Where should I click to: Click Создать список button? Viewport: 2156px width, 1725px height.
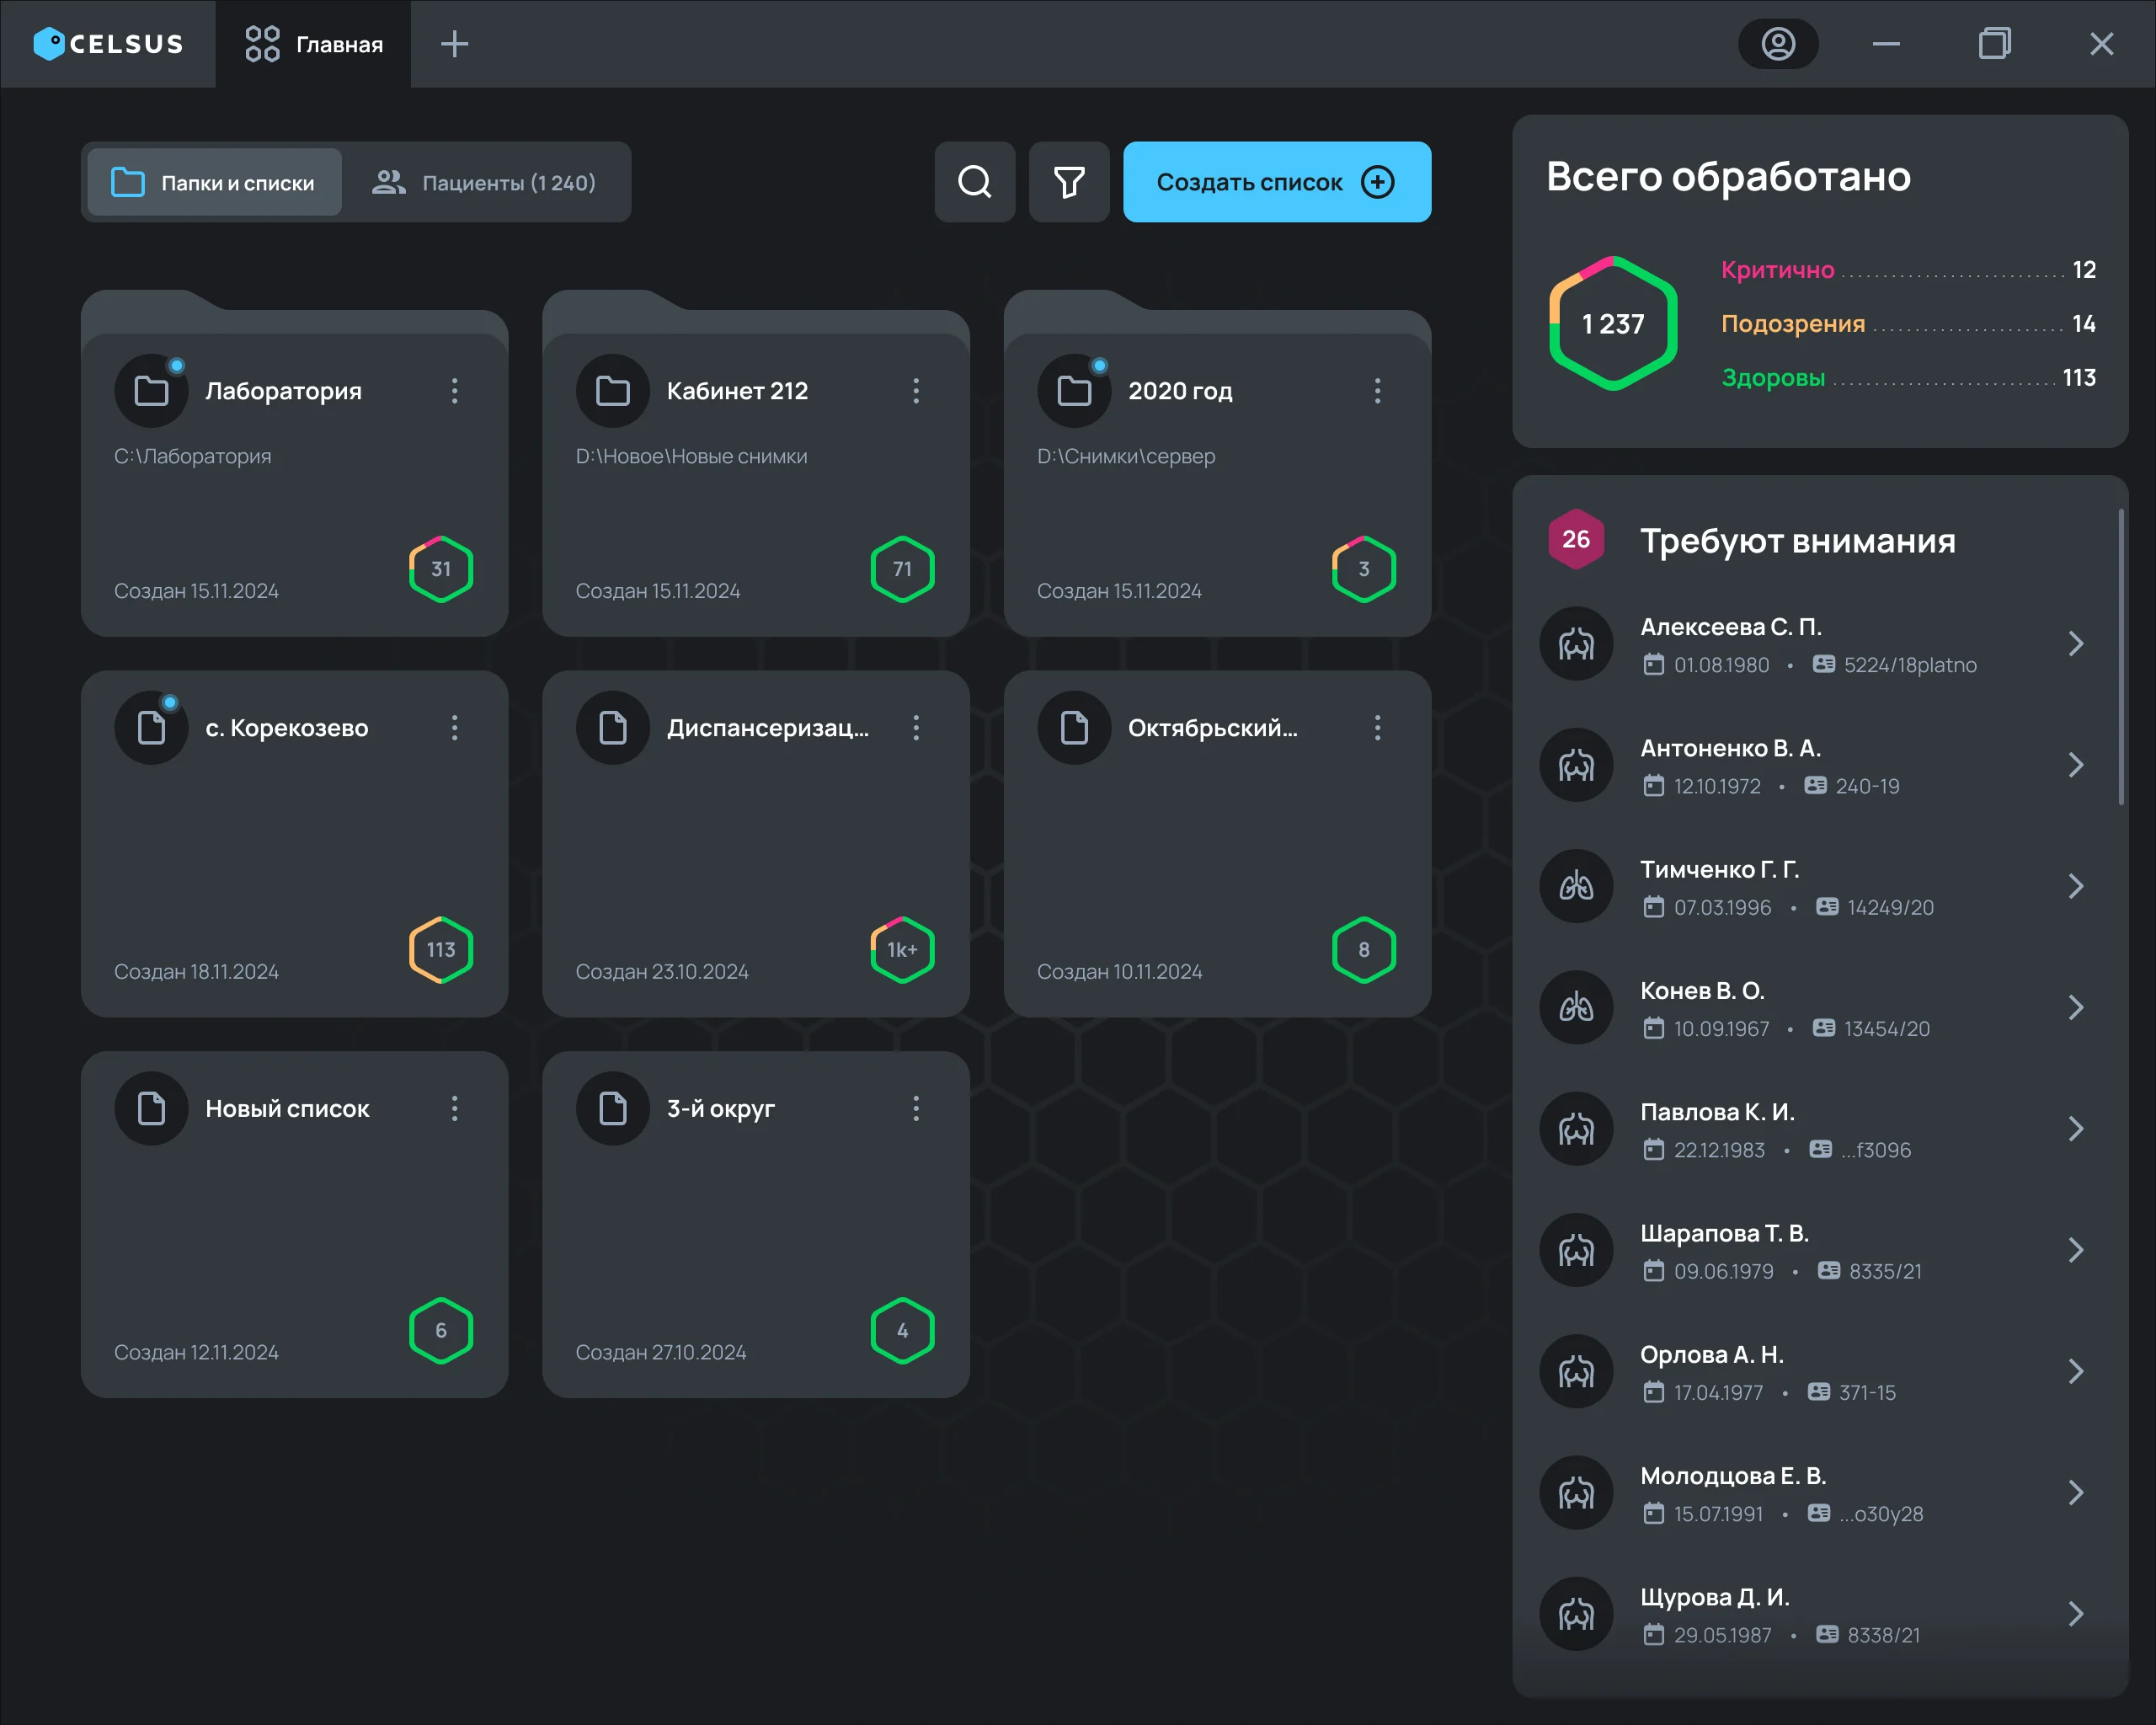click(x=1277, y=182)
